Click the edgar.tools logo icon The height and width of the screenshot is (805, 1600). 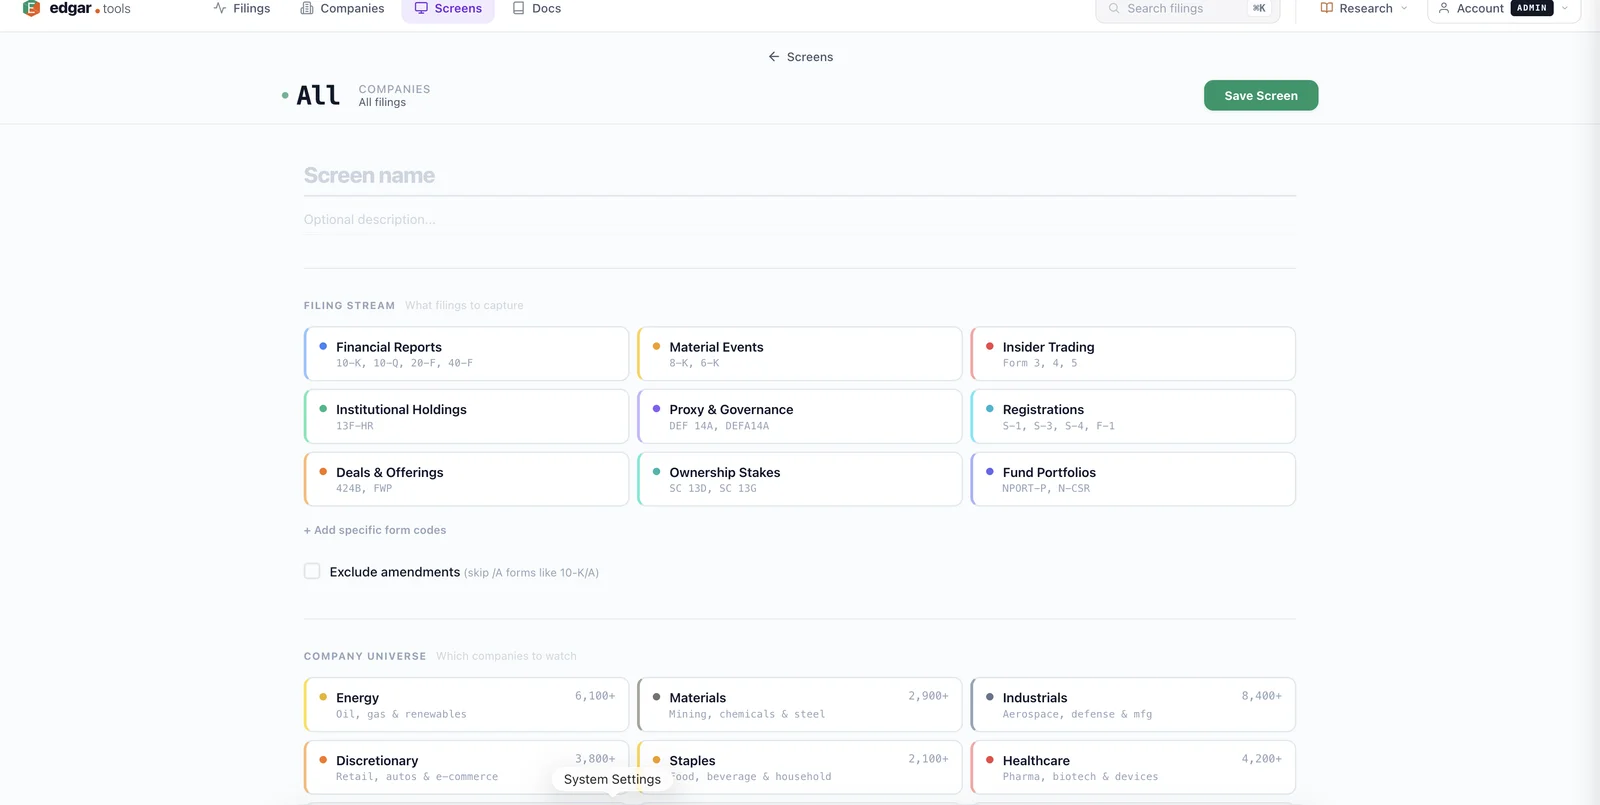(31, 8)
